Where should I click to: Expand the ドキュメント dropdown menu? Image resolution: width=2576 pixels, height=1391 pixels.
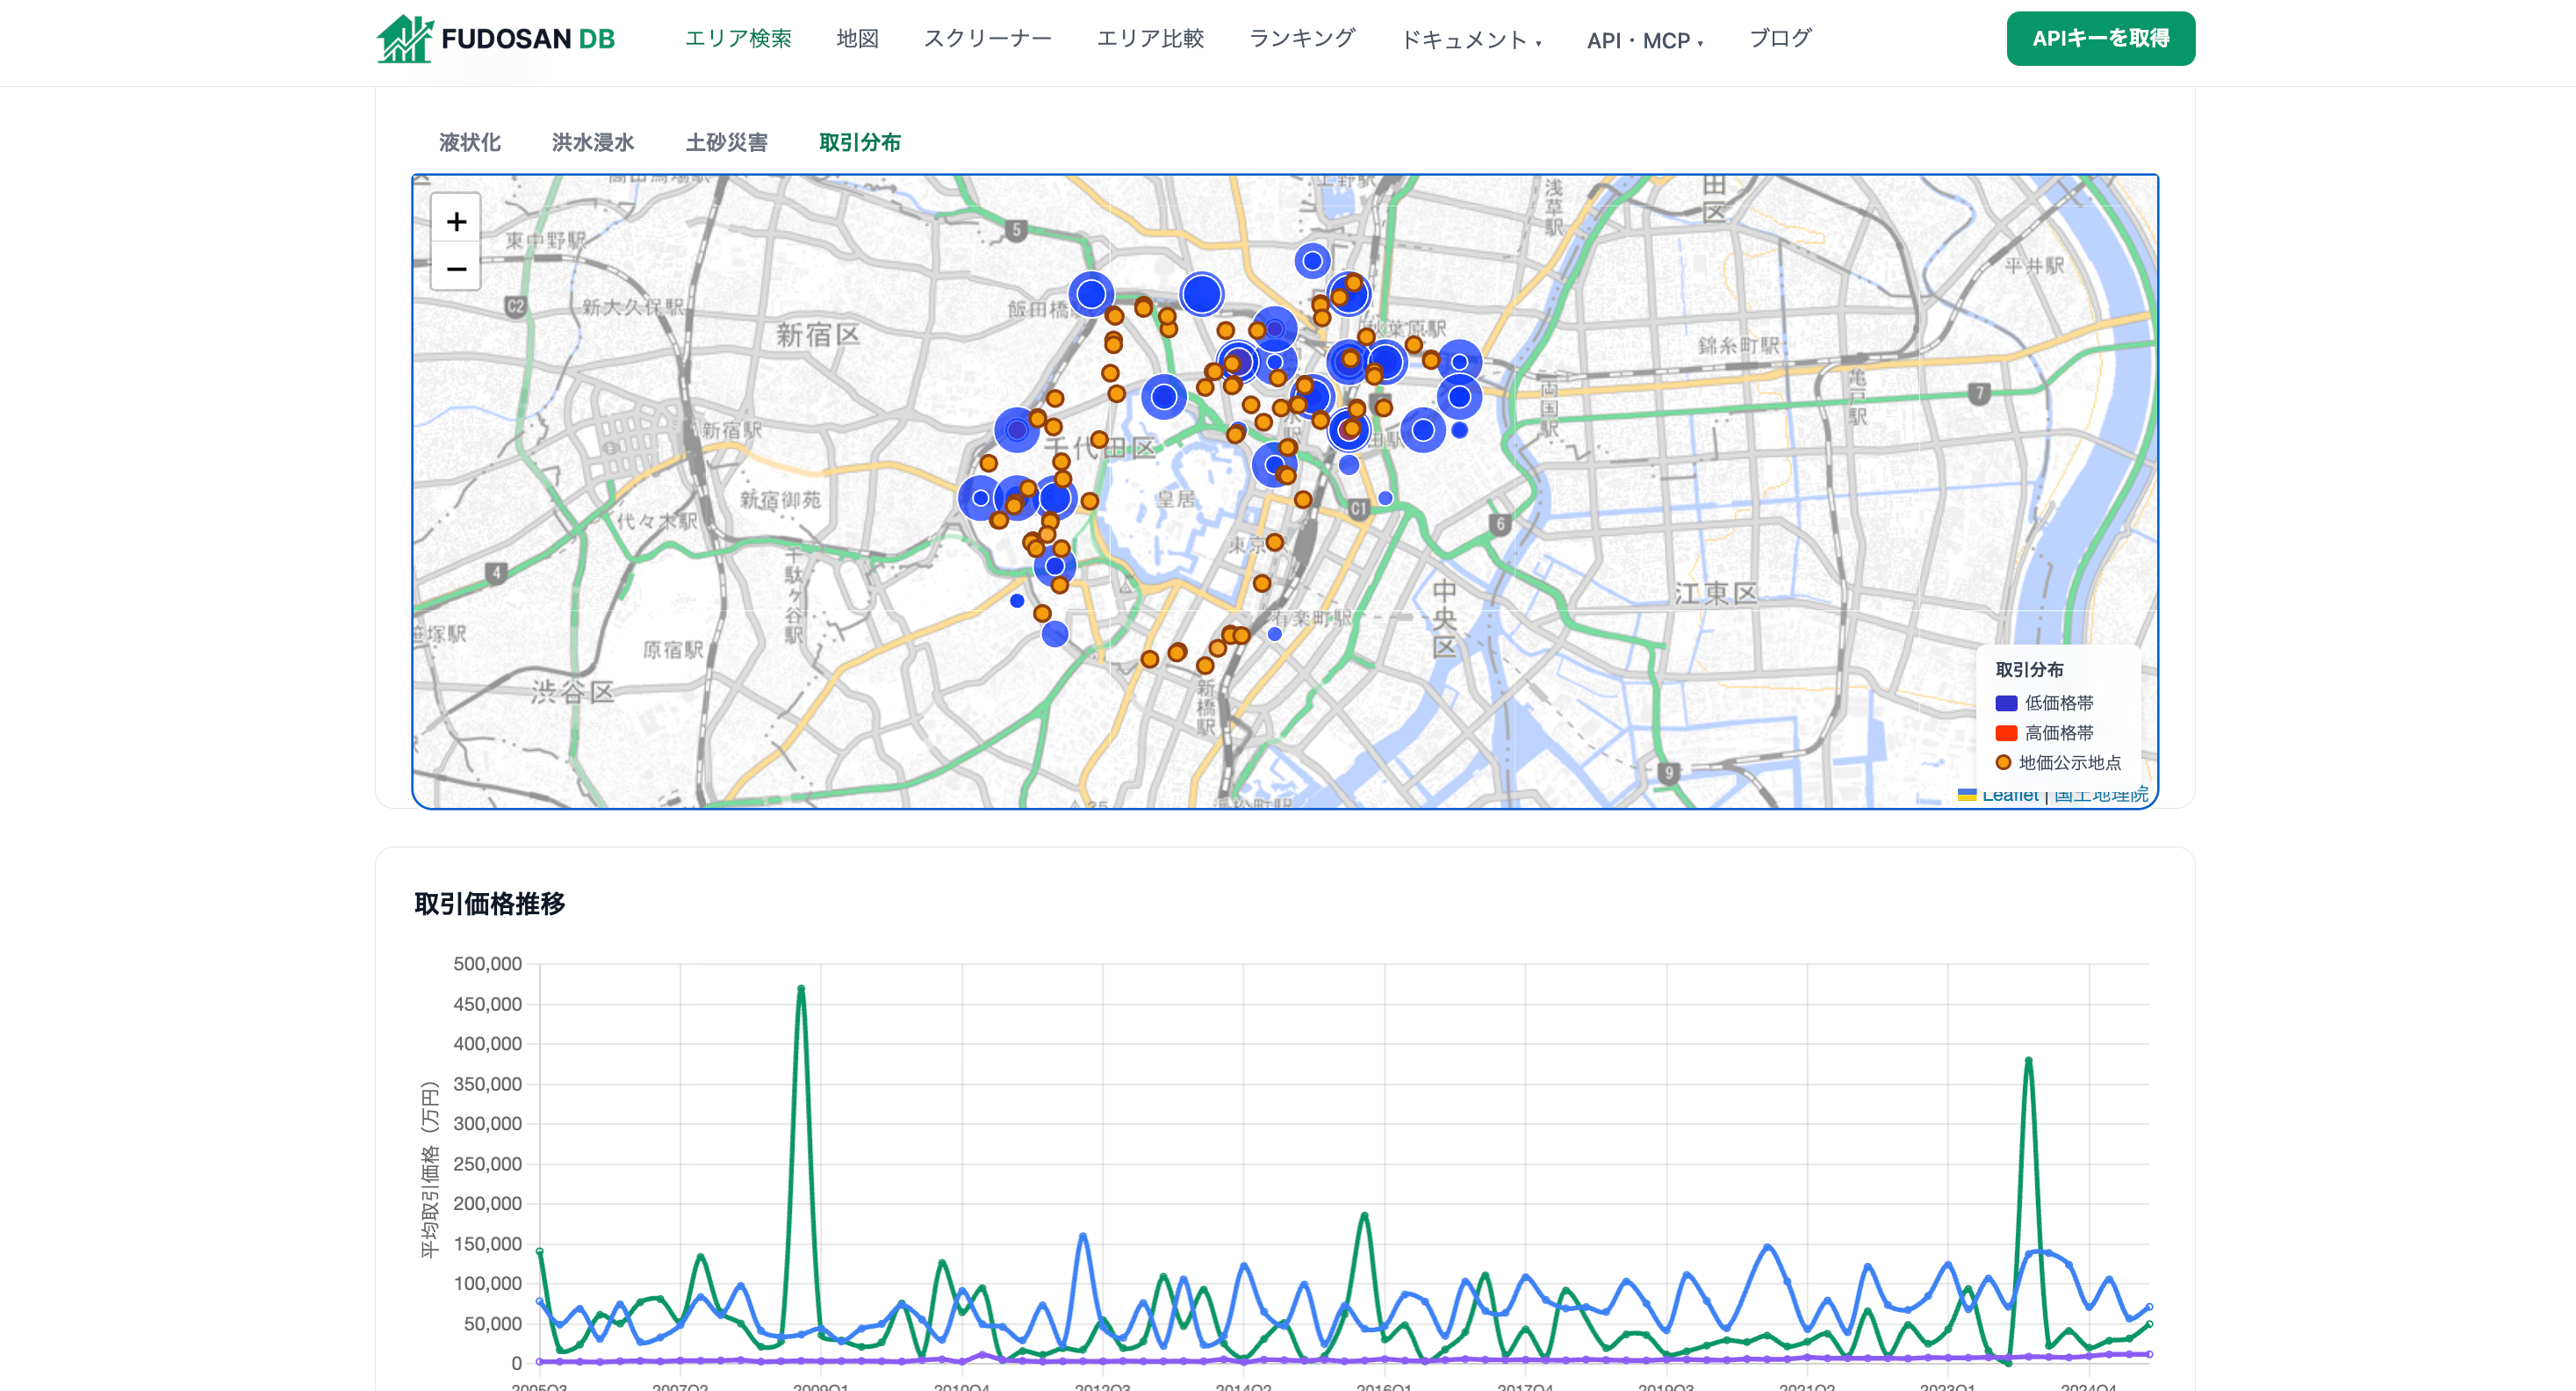click(1470, 40)
